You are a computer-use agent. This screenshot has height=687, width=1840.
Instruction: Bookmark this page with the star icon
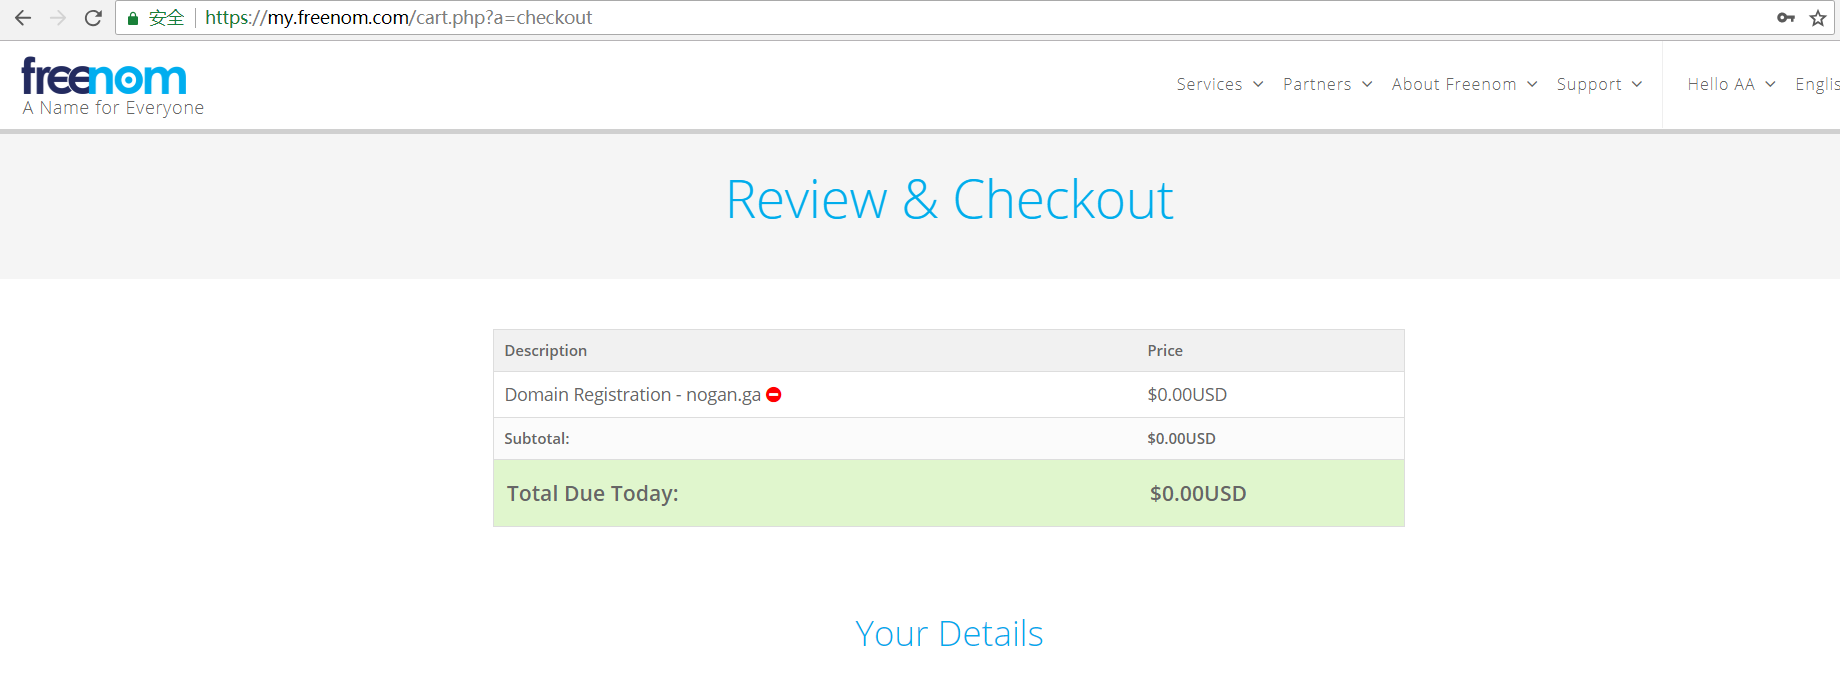click(x=1817, y=18)
